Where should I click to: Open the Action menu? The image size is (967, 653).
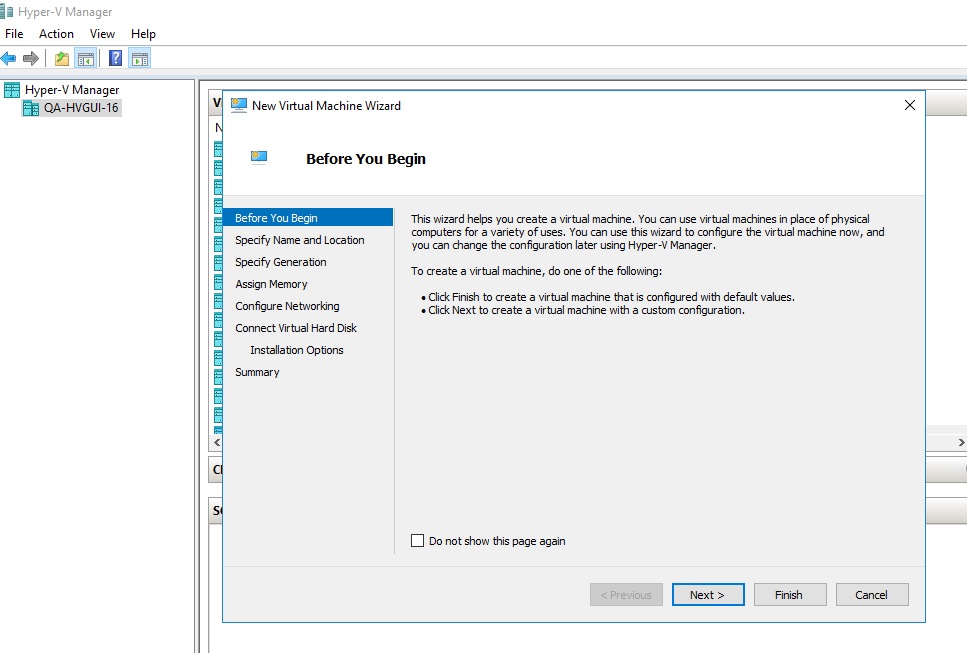click(x=56, y=34)
